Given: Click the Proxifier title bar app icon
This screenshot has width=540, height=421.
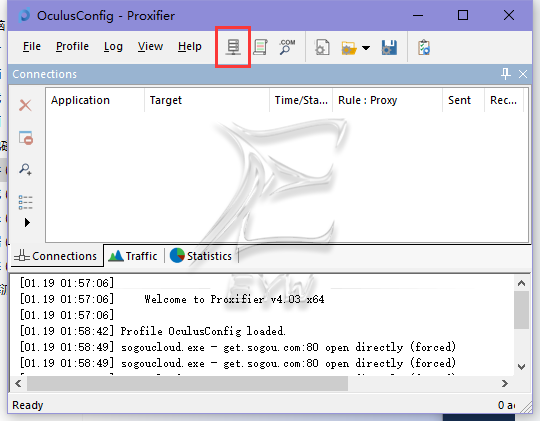Looking at the screenshot, I should (24, 16).
